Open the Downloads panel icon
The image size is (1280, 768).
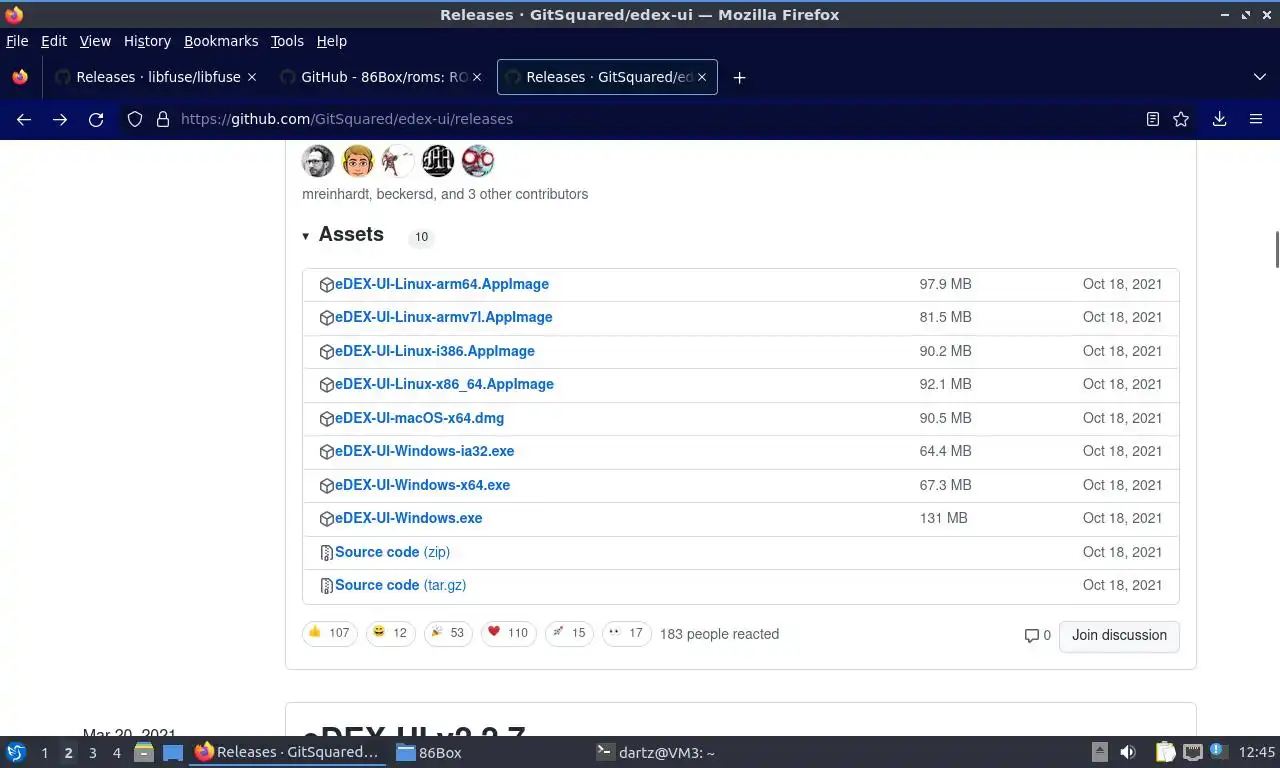(x=1219, y=119)
